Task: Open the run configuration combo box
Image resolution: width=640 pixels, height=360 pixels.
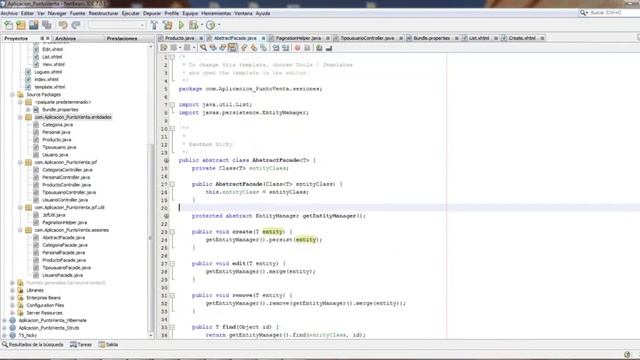Action: [x=117, y=25]
